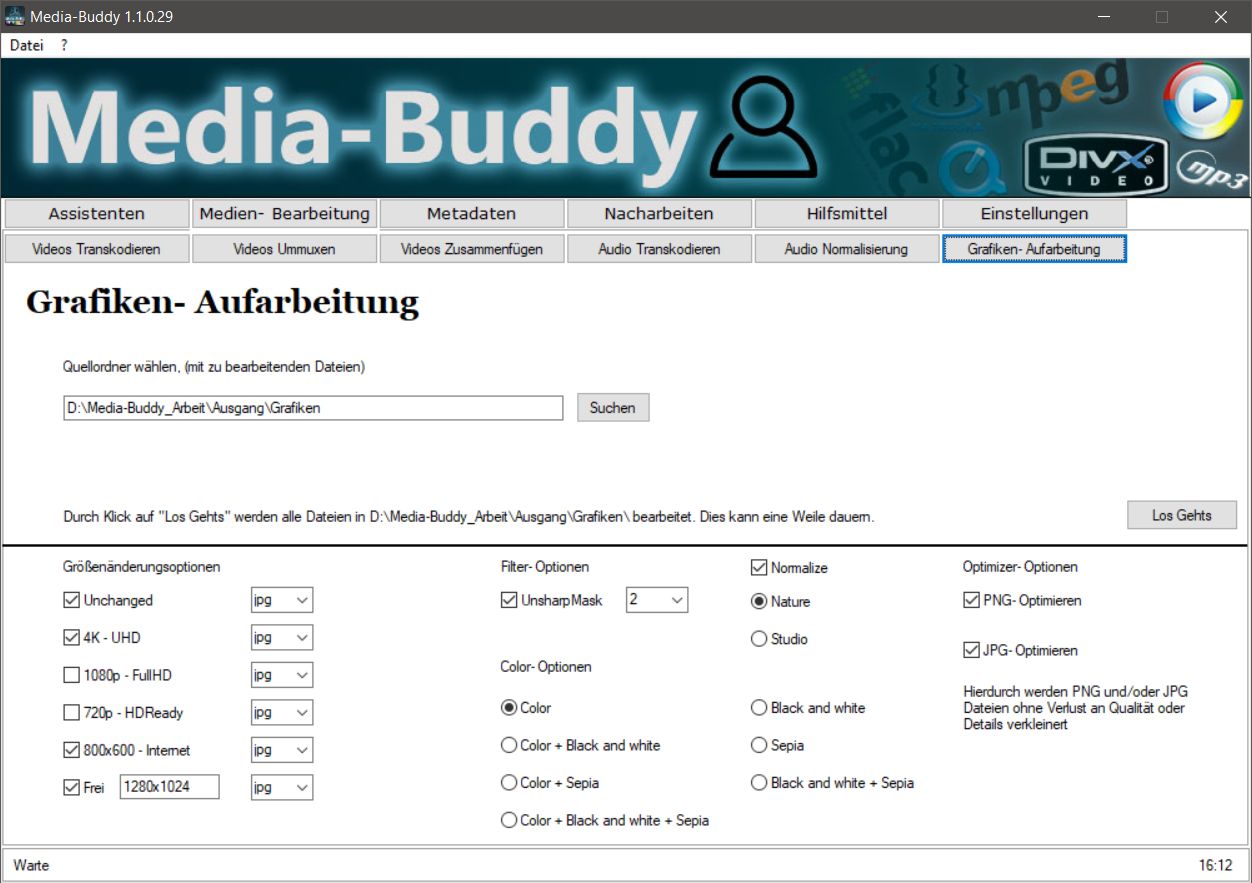Image resolution: width=1252 pixels, height=883 pixels.
Task: Click the Quellordner path input field
Action: pos(313,408)
